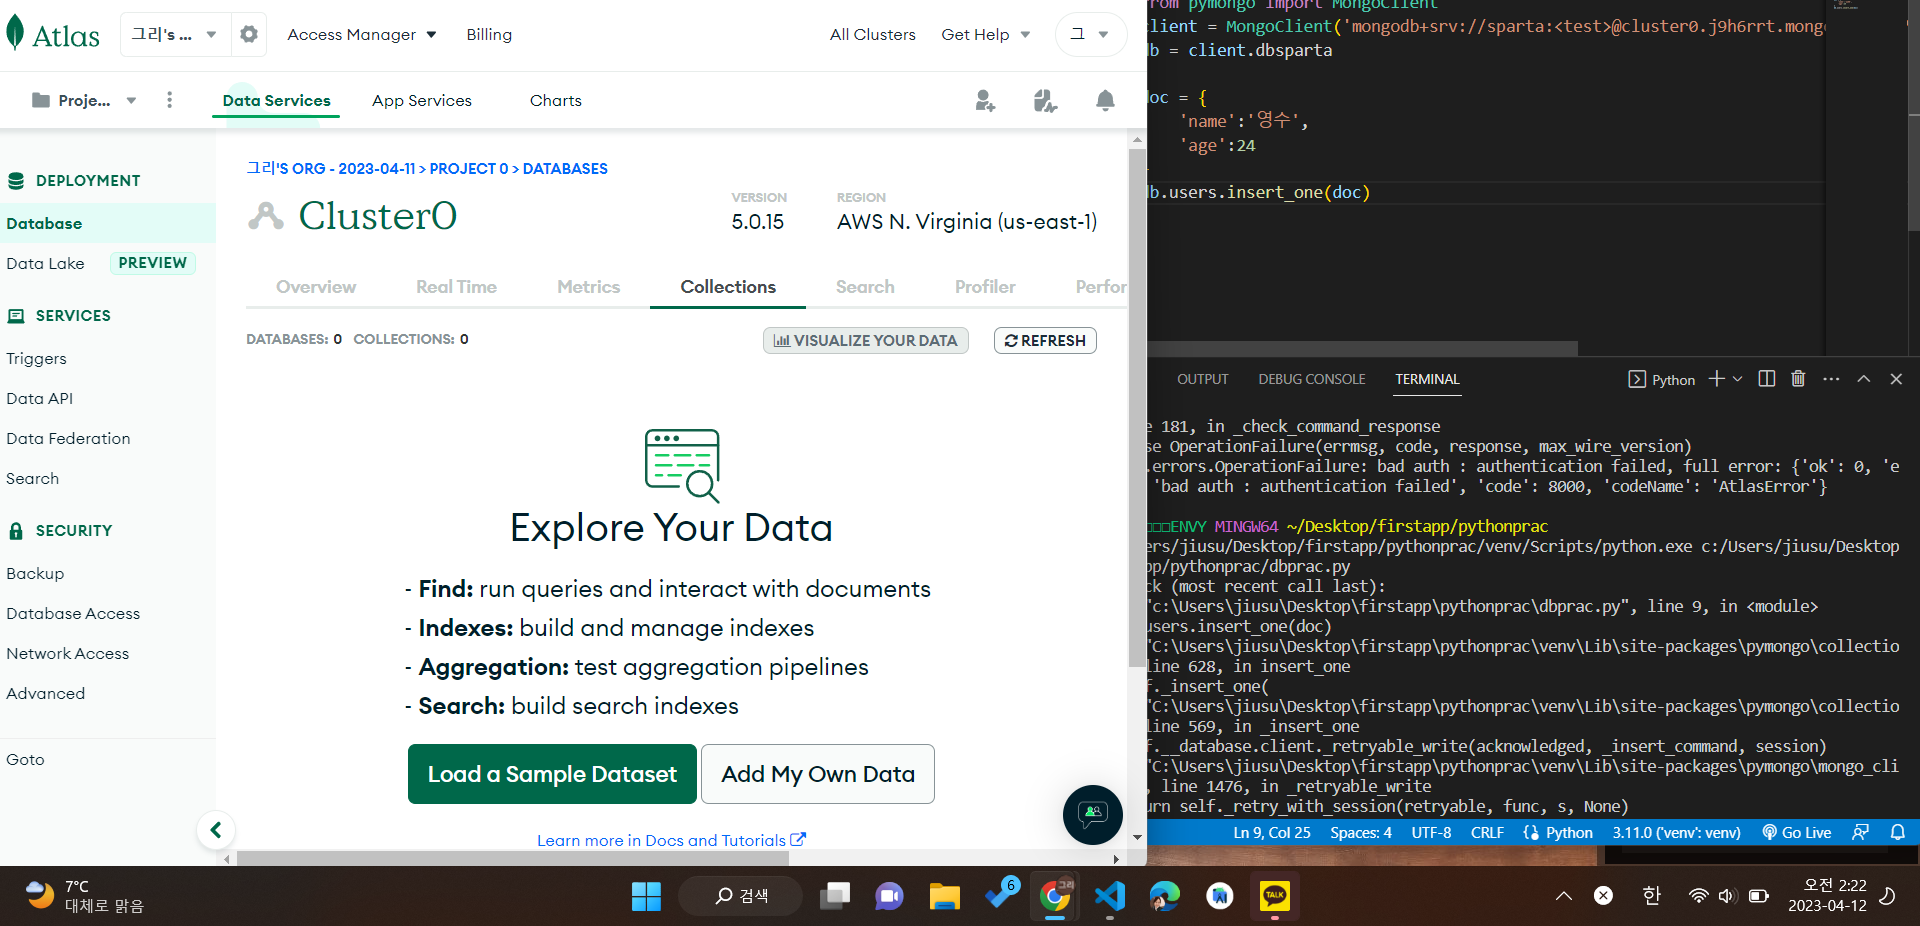The image size is (1920, 926).
Task: Click Load a Sample Dataset button
Action: pos(552,774)
